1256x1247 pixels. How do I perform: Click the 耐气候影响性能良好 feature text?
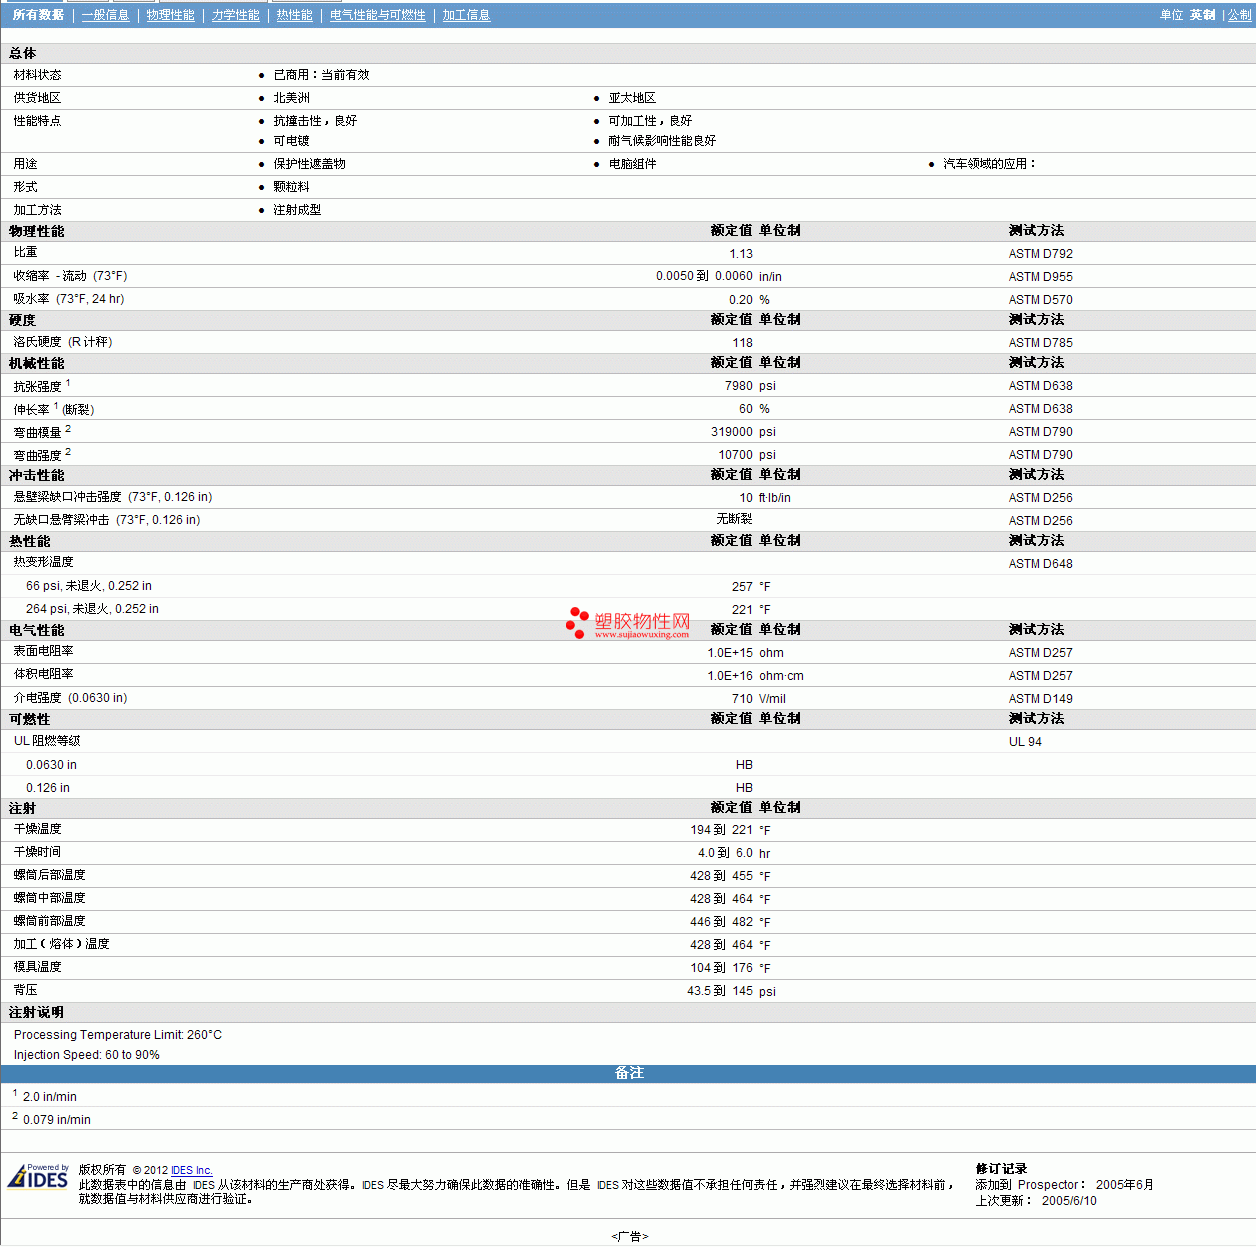tap(662, 141)
